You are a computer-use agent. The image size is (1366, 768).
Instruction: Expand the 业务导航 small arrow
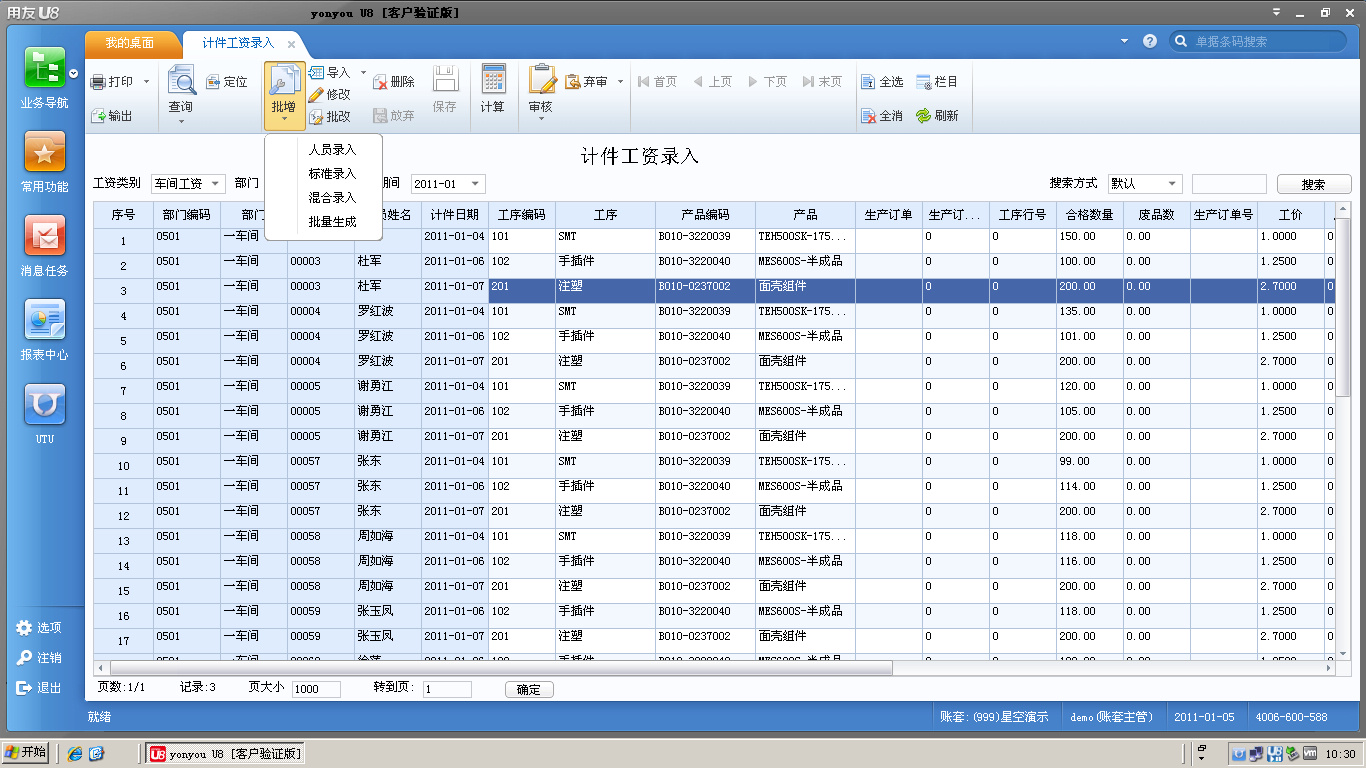(x=74, y=73)
